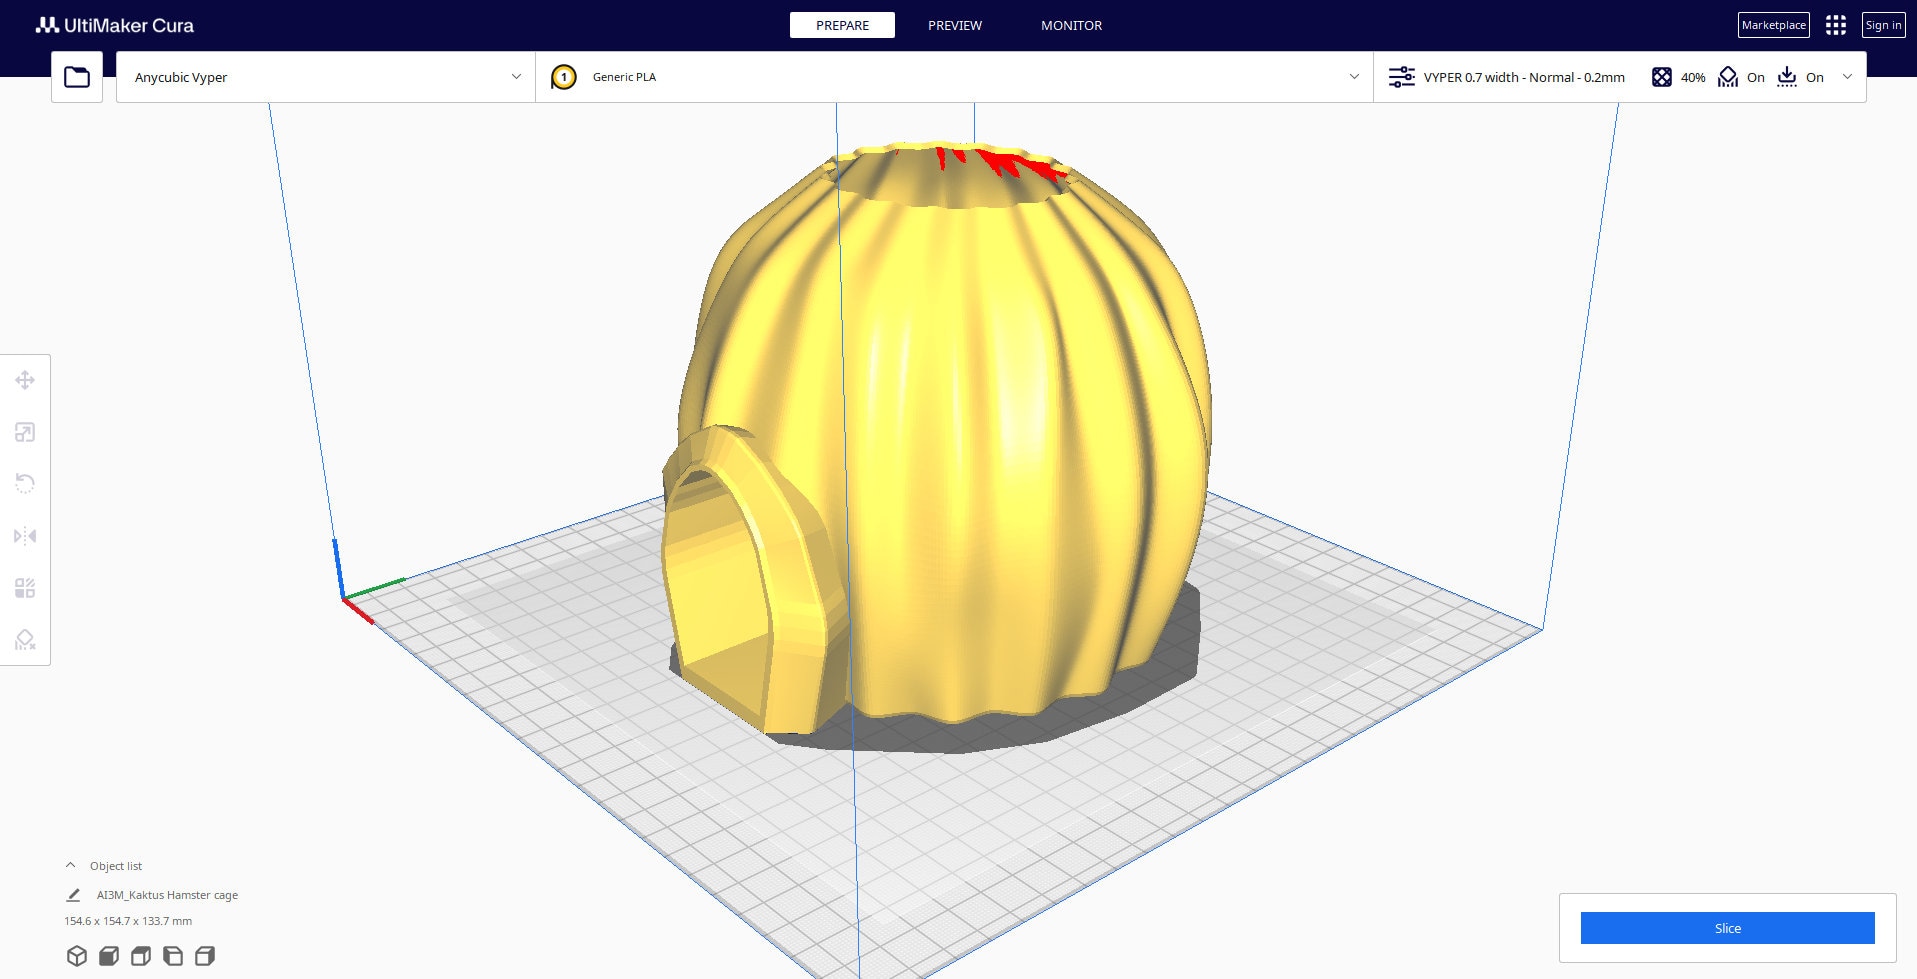Open Per Model Settings tool
This screenshot has width=1917, height=979.
25,588
